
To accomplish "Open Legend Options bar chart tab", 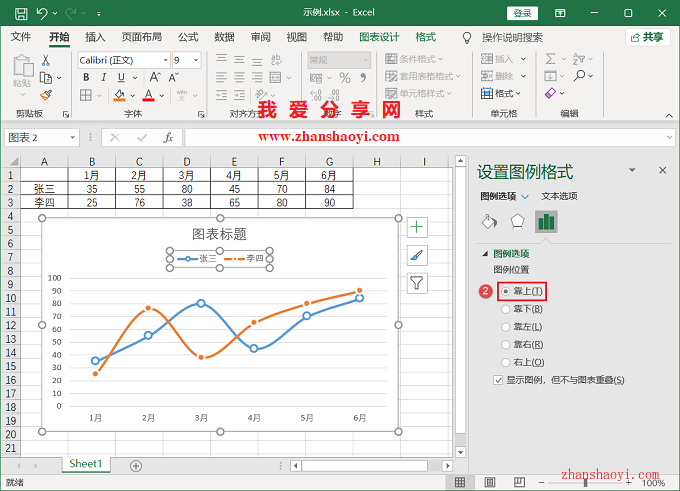I will (546, 222).
